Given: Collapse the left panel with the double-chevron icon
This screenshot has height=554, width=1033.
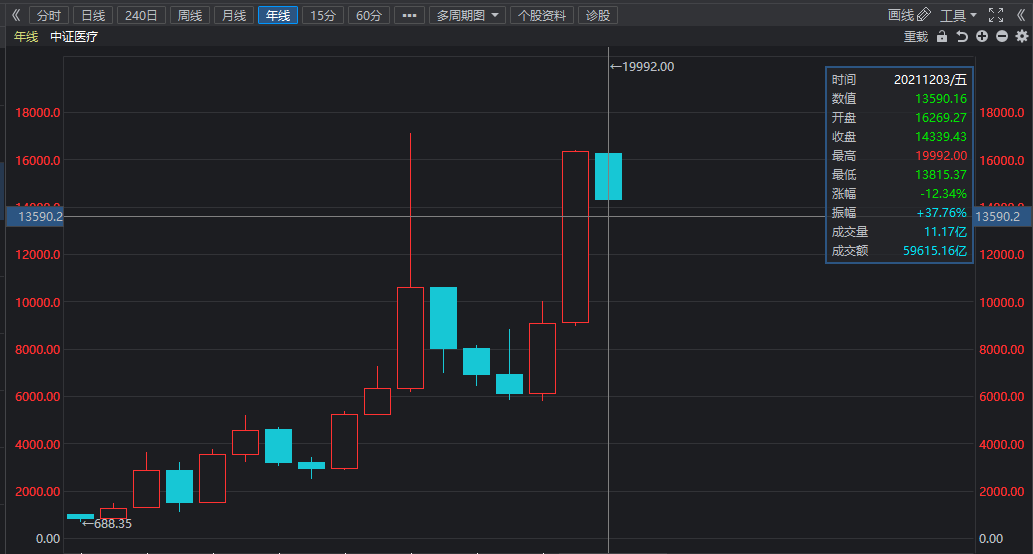Looking at the screenshot, I should [16, 15].
